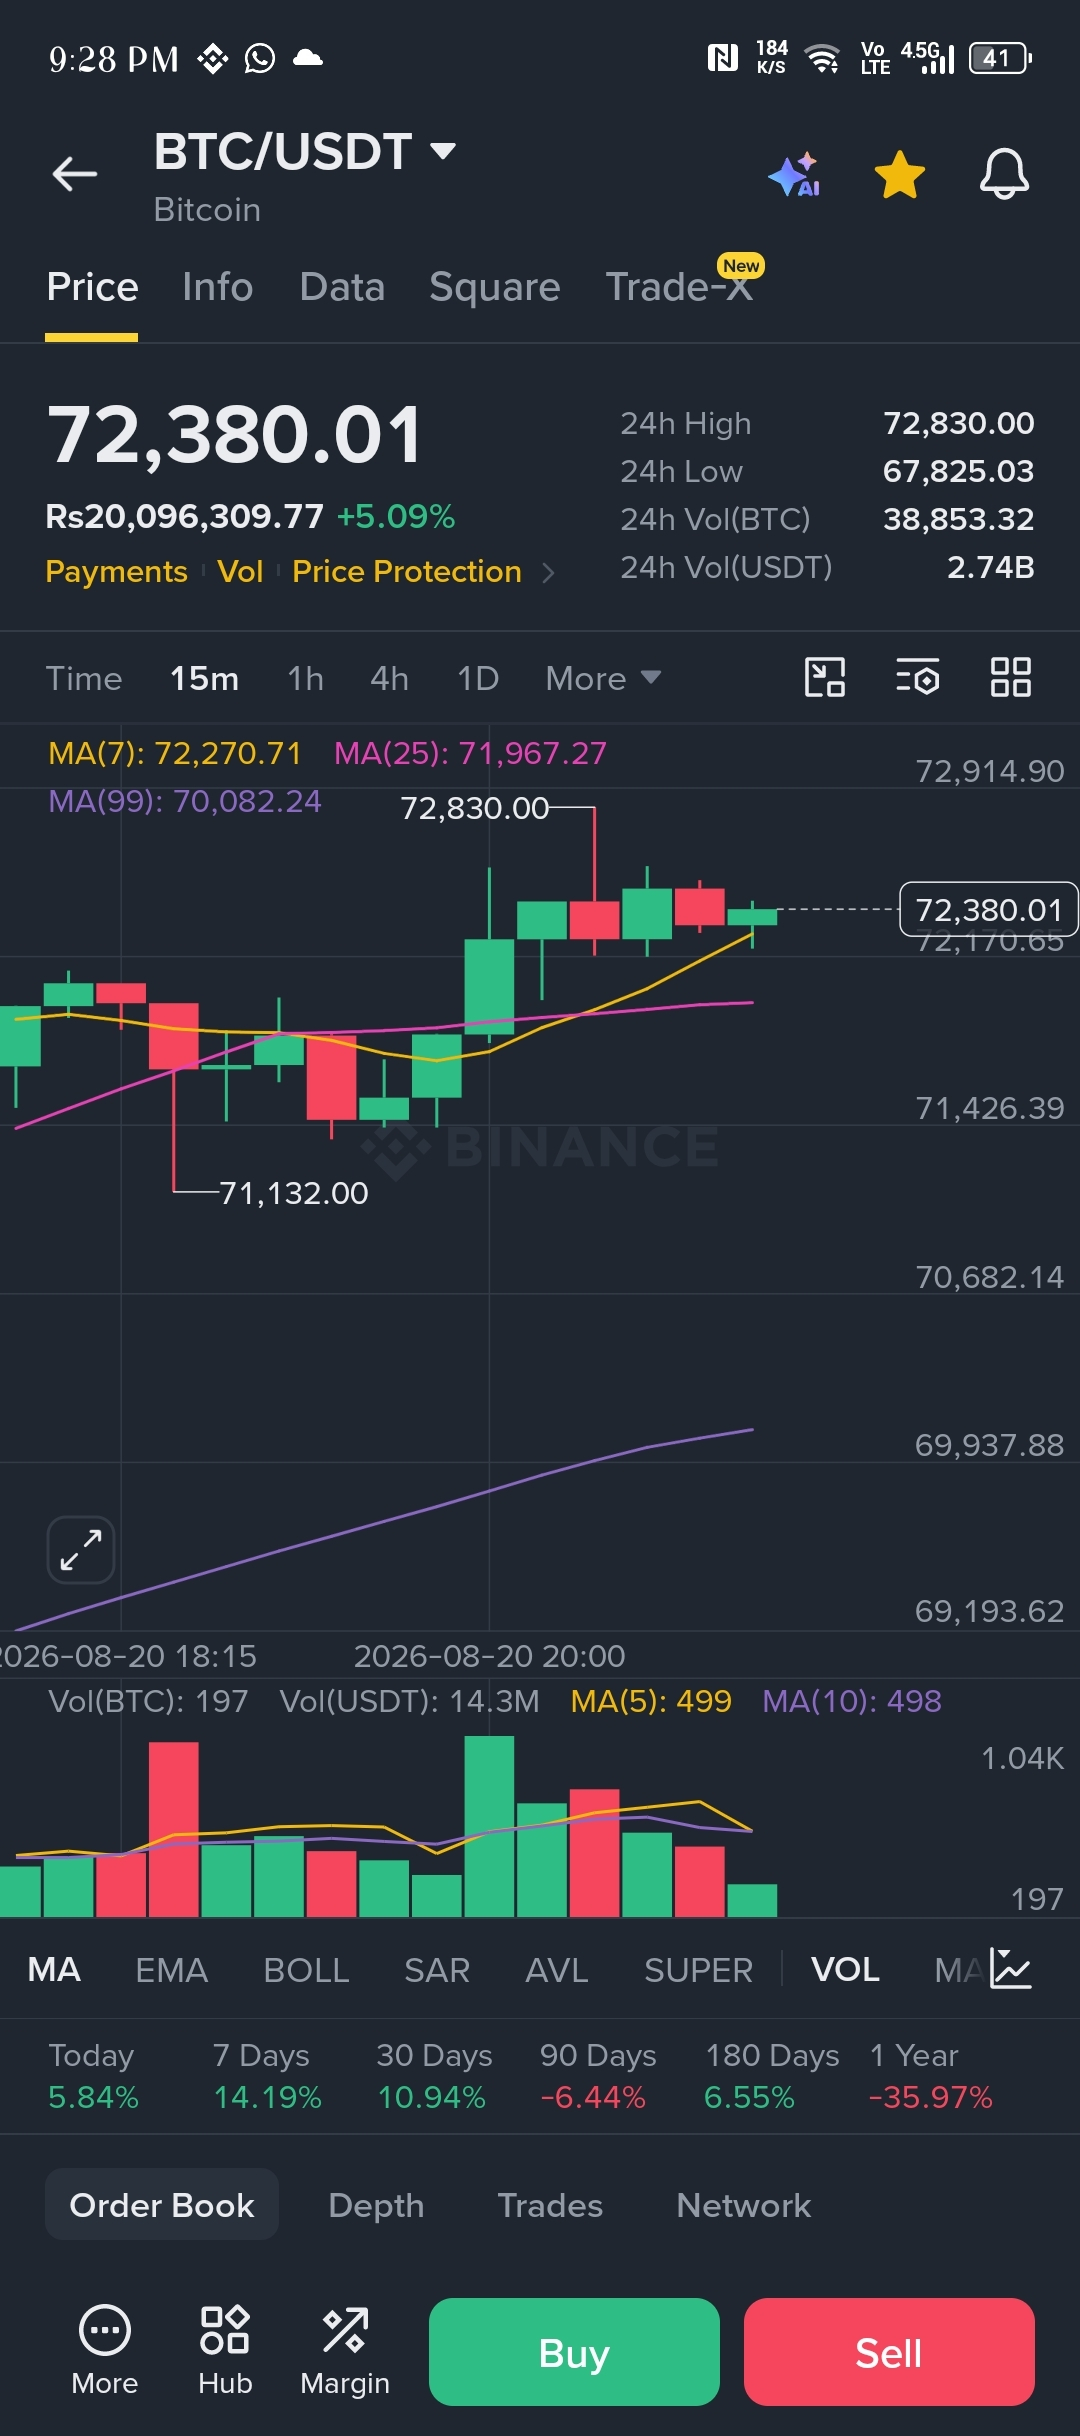Viewport: 1080px width, 2436px height.
Task: Select the Order Book tab
Action: 162,2205
